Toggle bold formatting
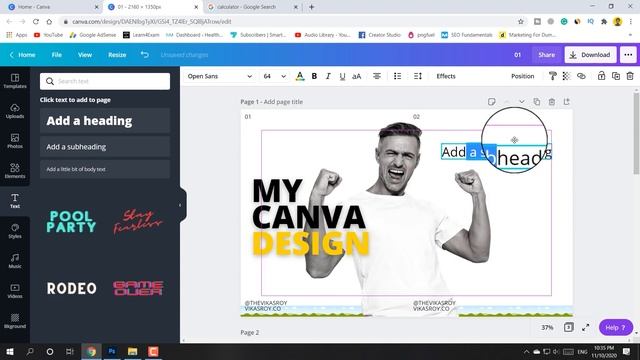The width and height of the screenshot is (640, 360). [x=314, y=76]
